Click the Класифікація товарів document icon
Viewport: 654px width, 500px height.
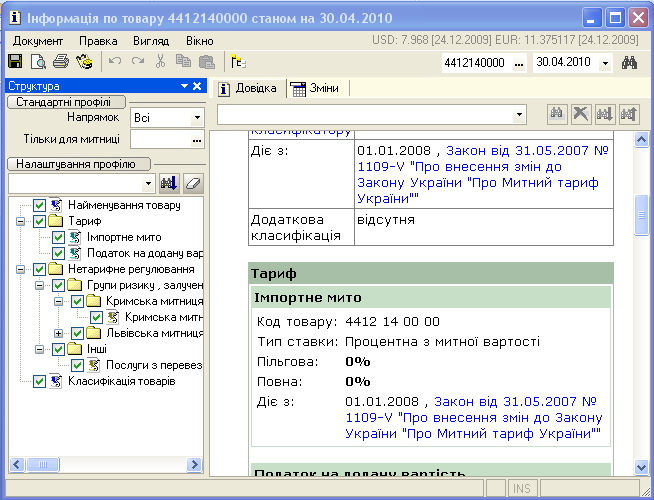pos(56,381)
